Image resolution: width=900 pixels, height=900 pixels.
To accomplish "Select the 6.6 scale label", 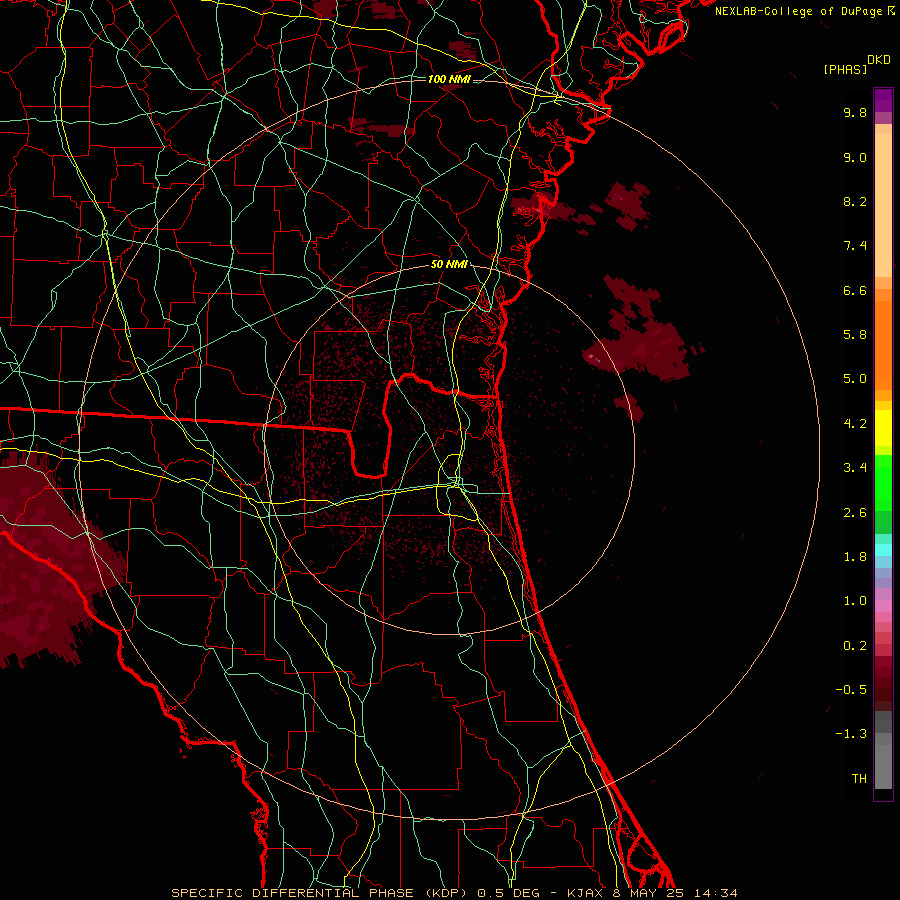I will click(x=855, y=290).
